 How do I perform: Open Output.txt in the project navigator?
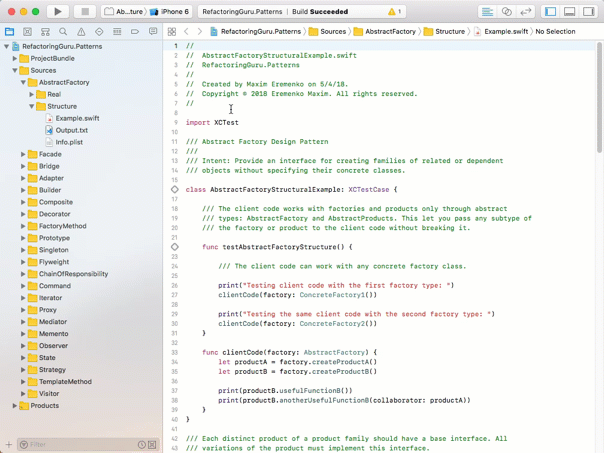(x=71, y=130)
